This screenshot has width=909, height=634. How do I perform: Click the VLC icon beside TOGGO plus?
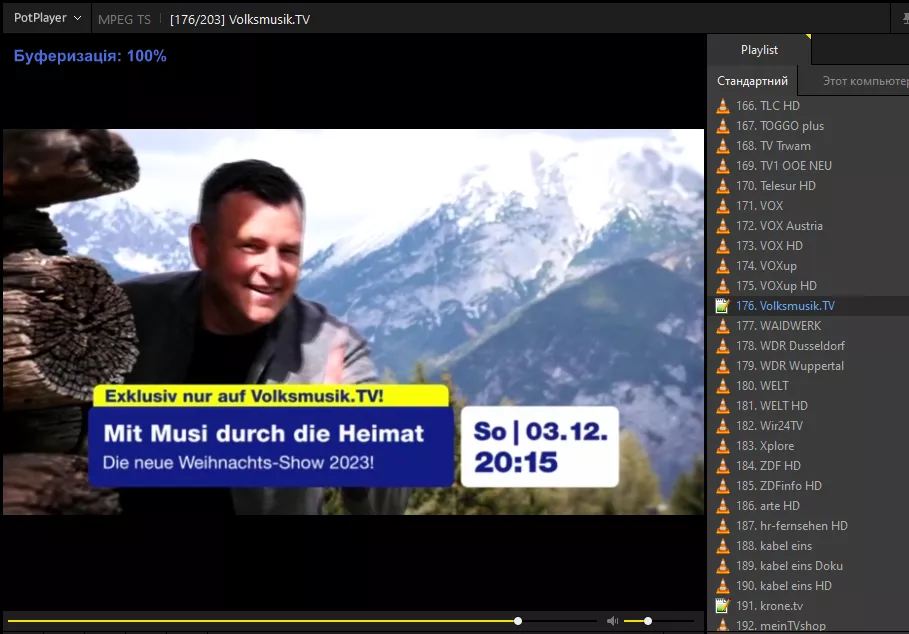tap(722, 126)
